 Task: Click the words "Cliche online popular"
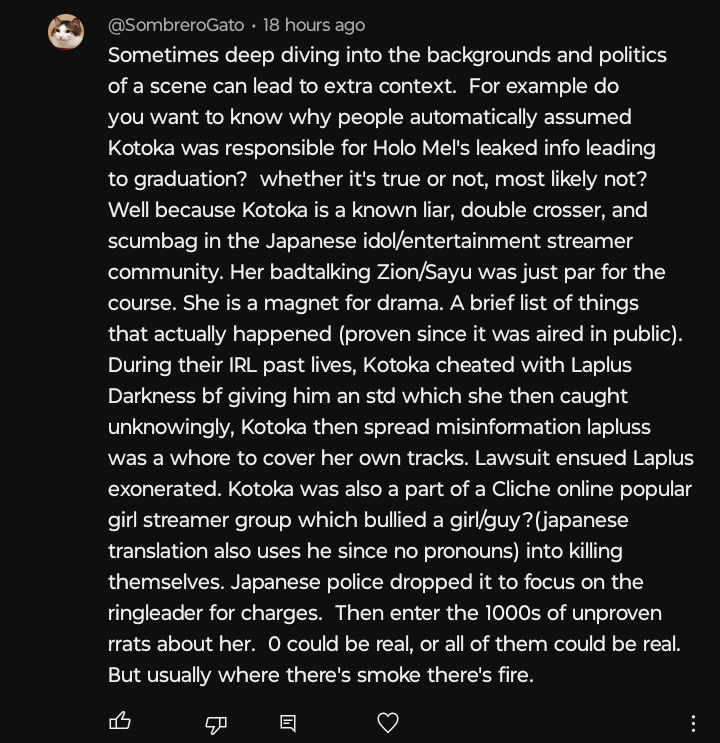[x=592, y=489]
